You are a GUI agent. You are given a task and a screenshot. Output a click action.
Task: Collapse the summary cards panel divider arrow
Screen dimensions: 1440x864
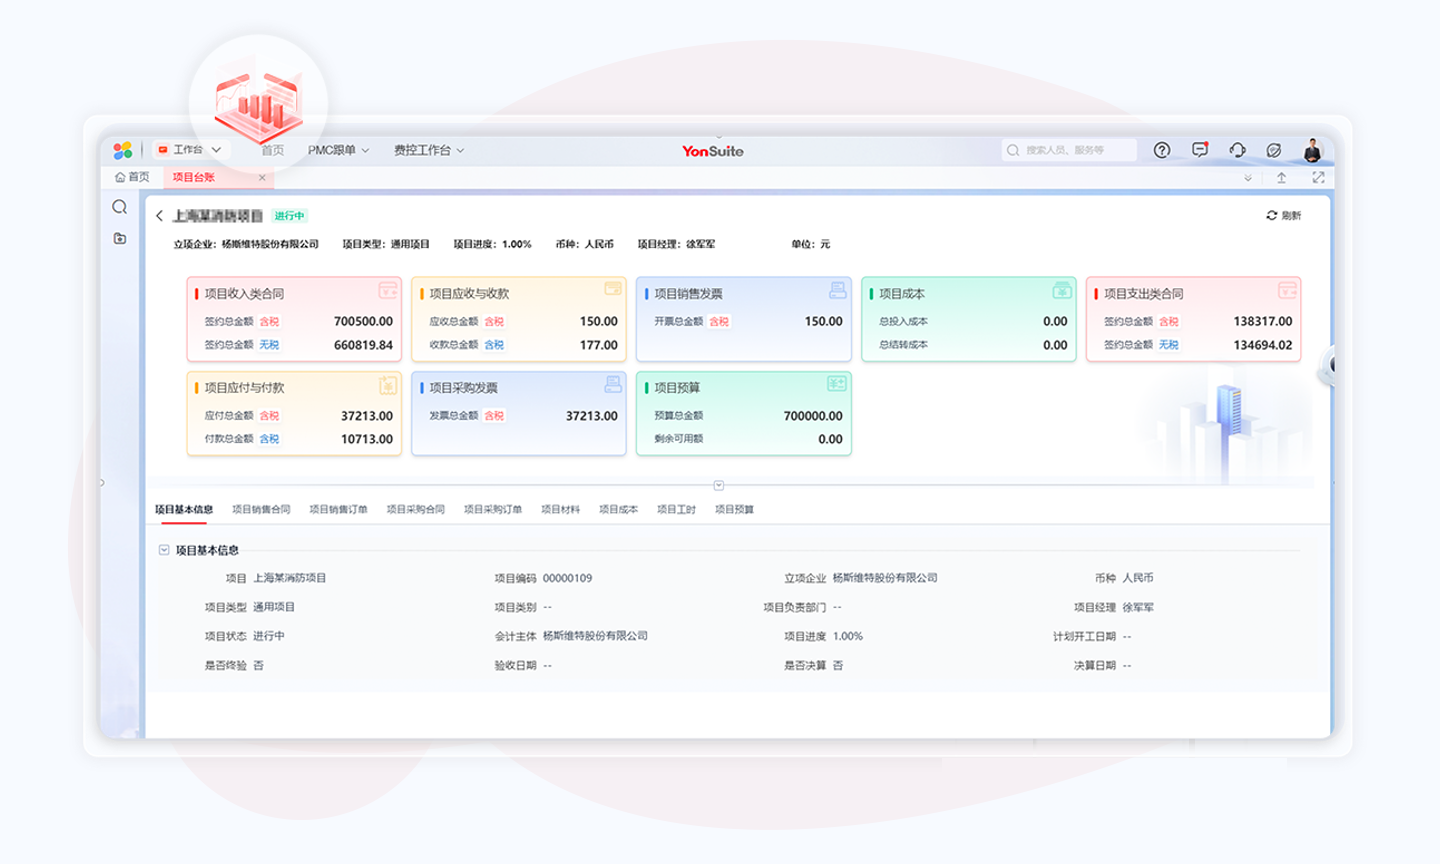click(718, 486)
